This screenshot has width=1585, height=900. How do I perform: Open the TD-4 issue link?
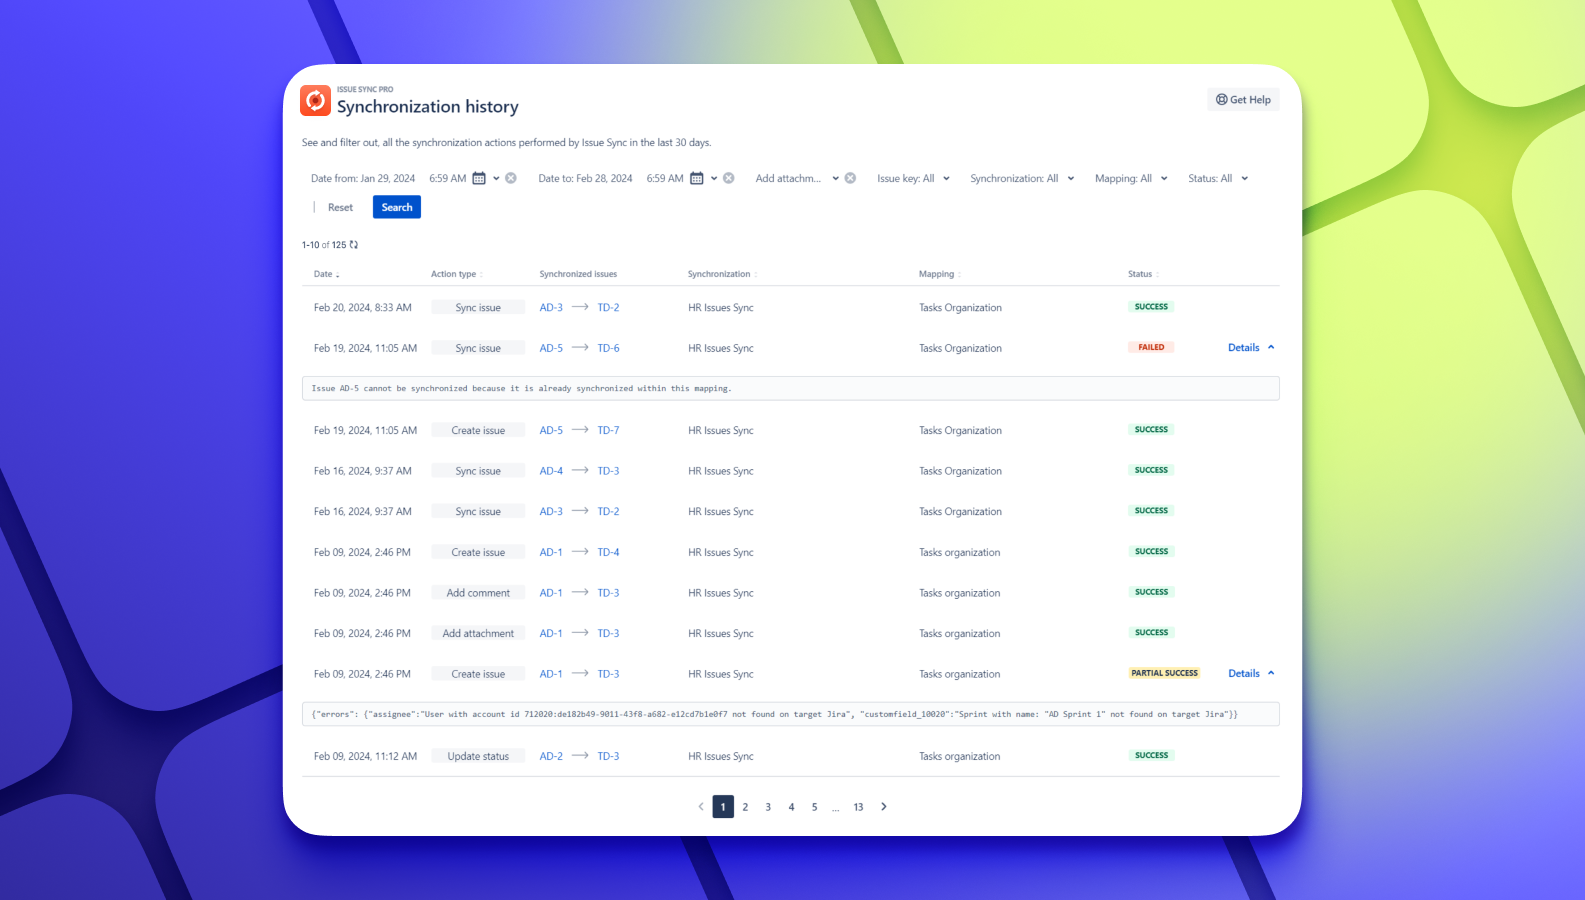pos(608,553)
